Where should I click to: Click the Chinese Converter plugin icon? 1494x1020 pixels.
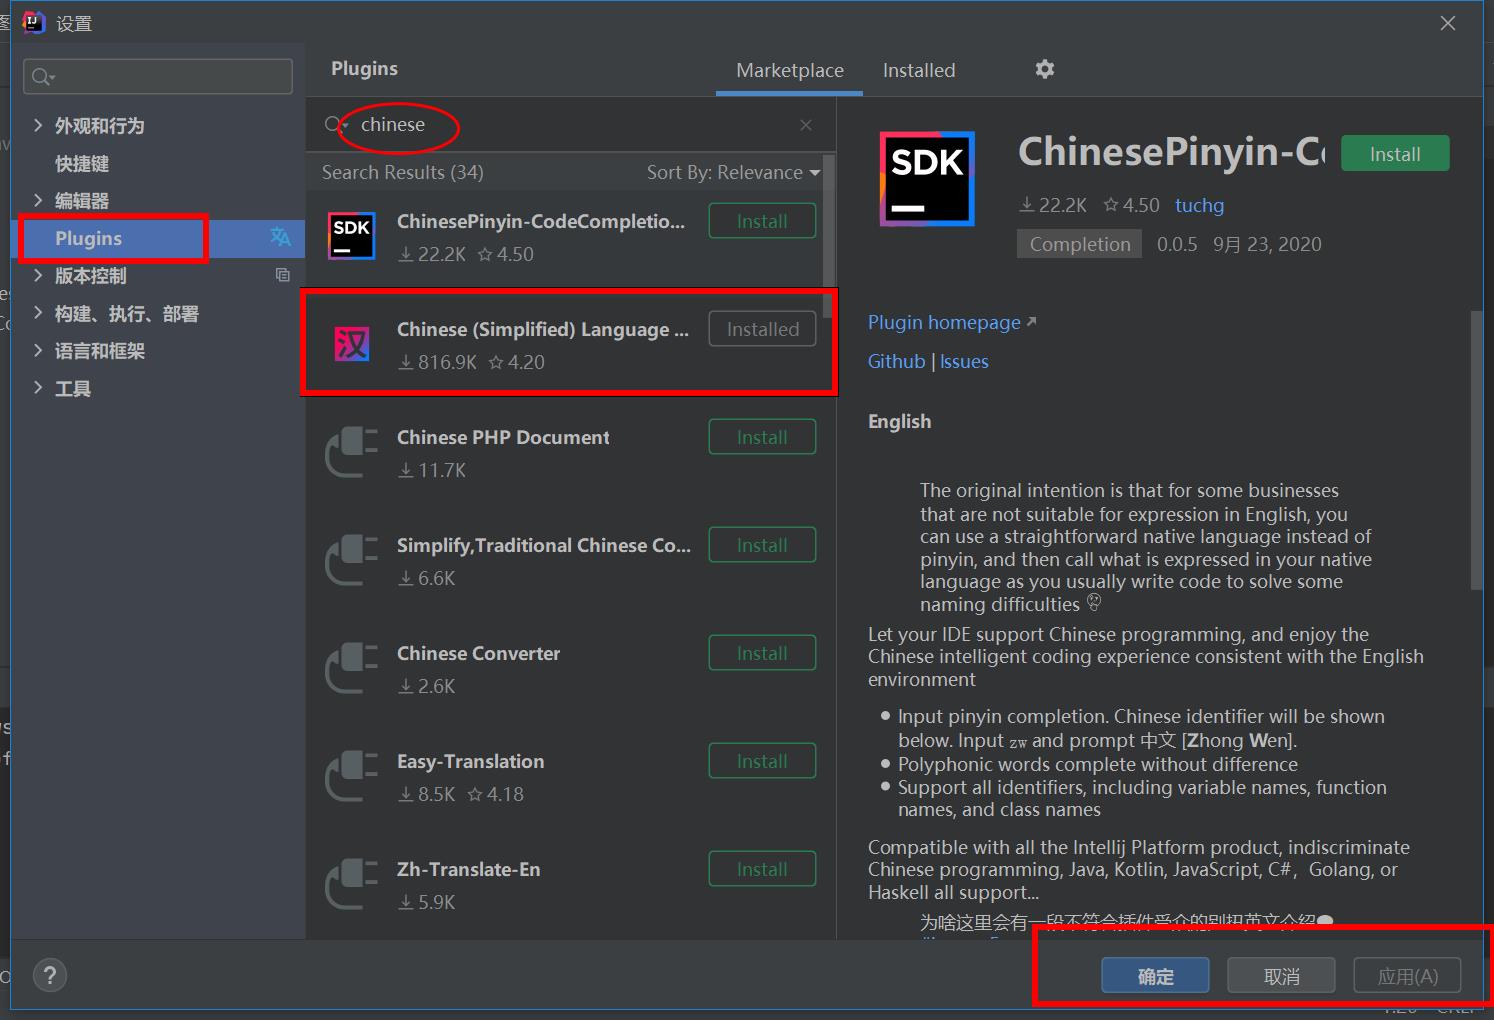[x=352, y=668]
